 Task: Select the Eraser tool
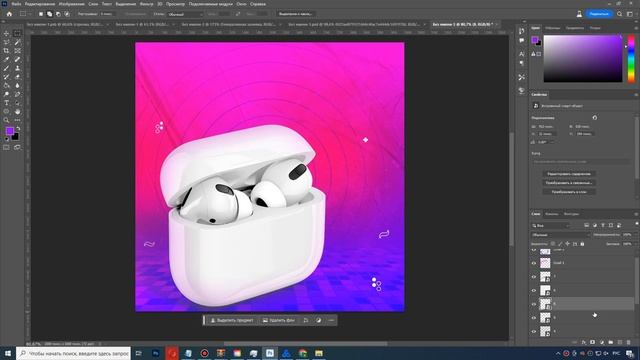[17, 77]
